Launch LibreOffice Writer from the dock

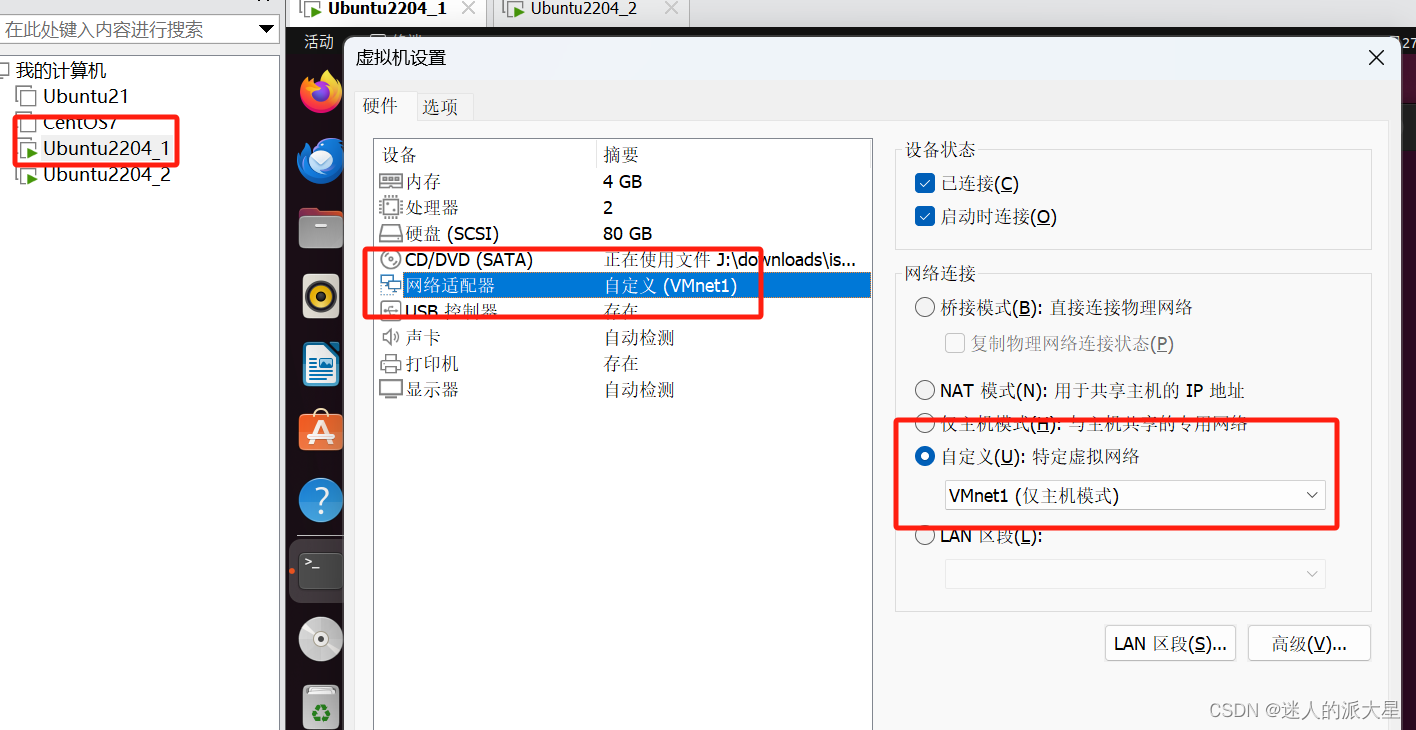tap(320, 364)
